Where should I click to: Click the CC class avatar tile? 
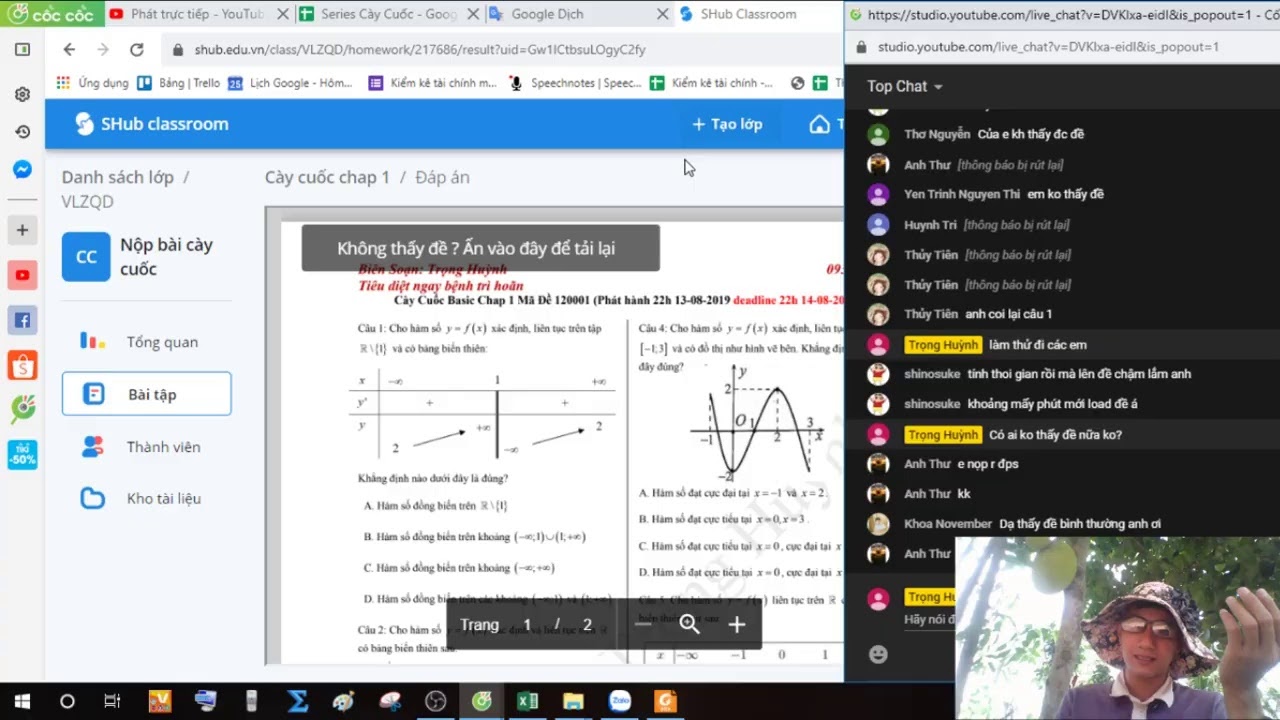point(86,257)
